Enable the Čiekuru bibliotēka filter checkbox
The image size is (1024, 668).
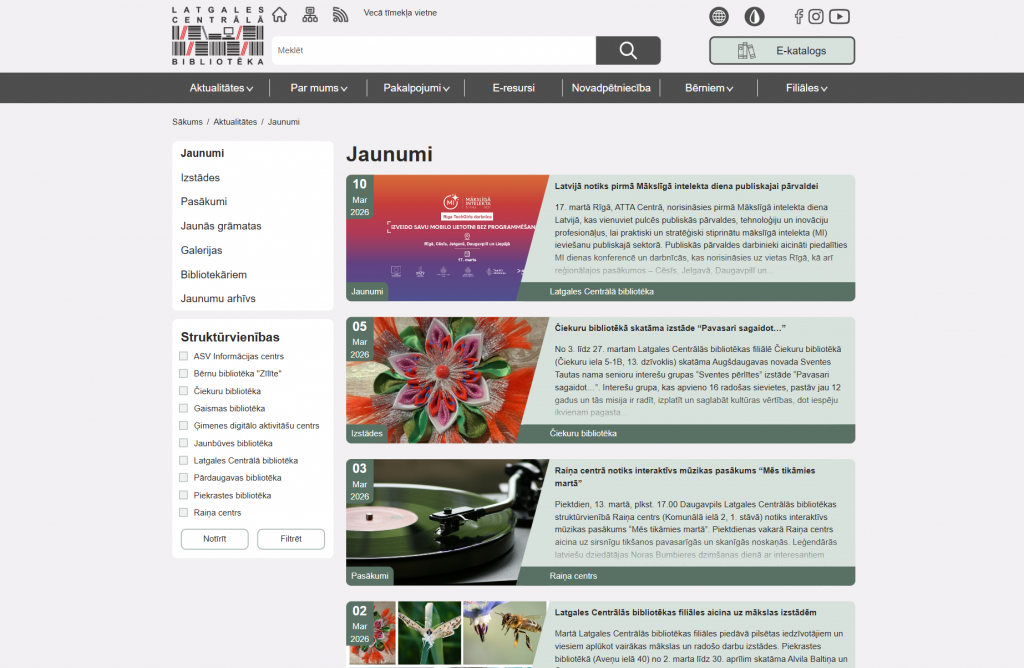click(184, 391)
